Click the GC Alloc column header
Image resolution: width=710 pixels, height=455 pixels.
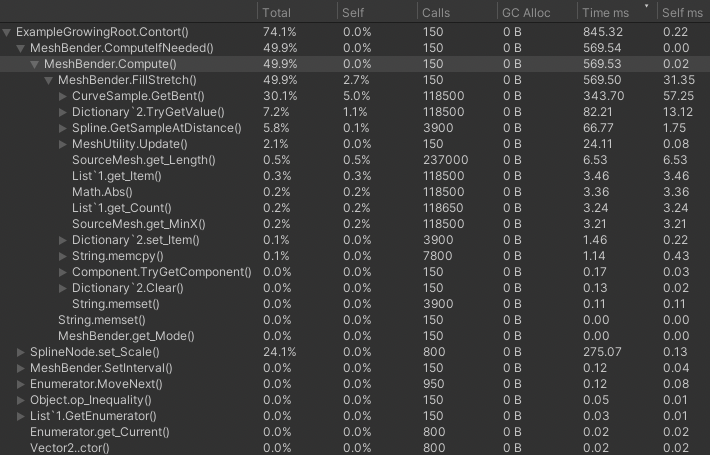tap(526, 12)
